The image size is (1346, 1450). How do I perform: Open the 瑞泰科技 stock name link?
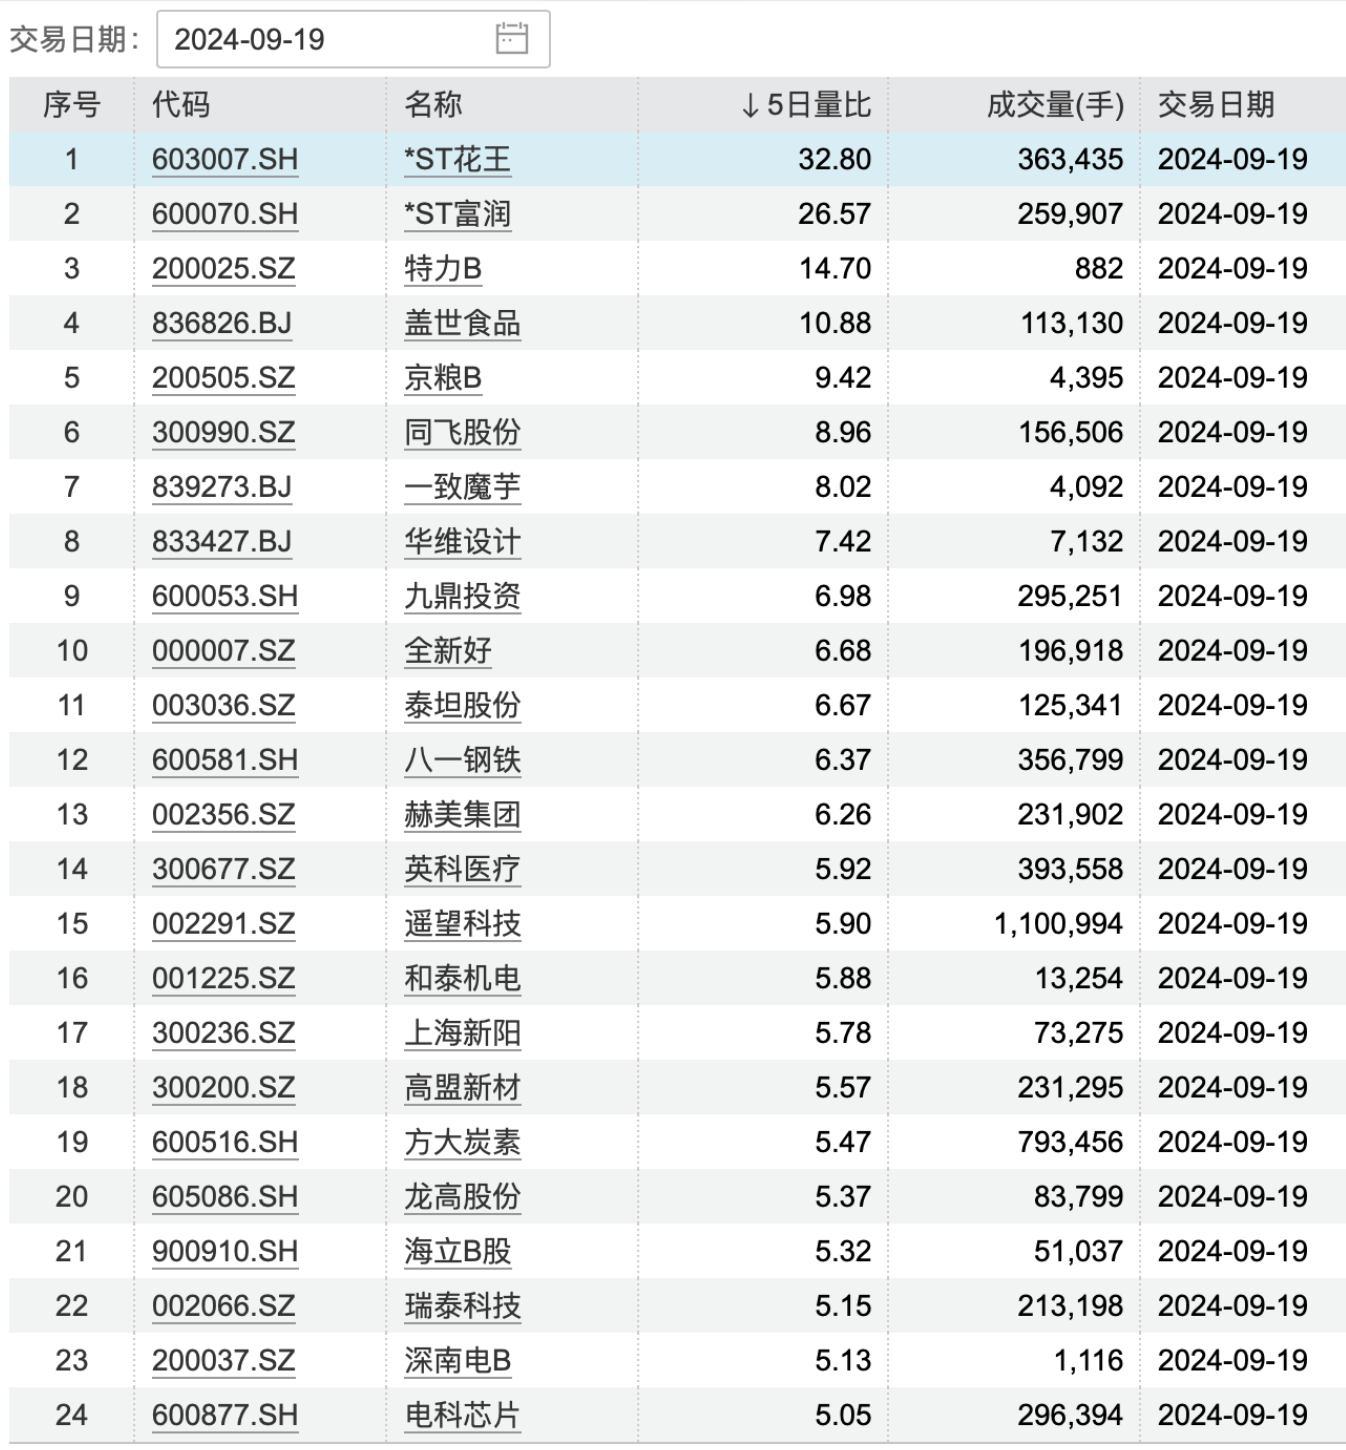click(462, 1305)
